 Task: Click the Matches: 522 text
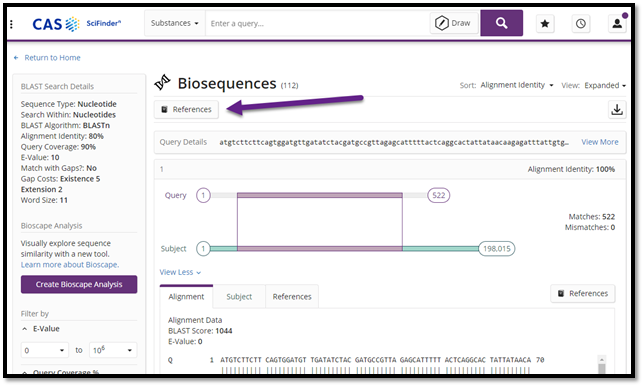(x=591, y=217)
